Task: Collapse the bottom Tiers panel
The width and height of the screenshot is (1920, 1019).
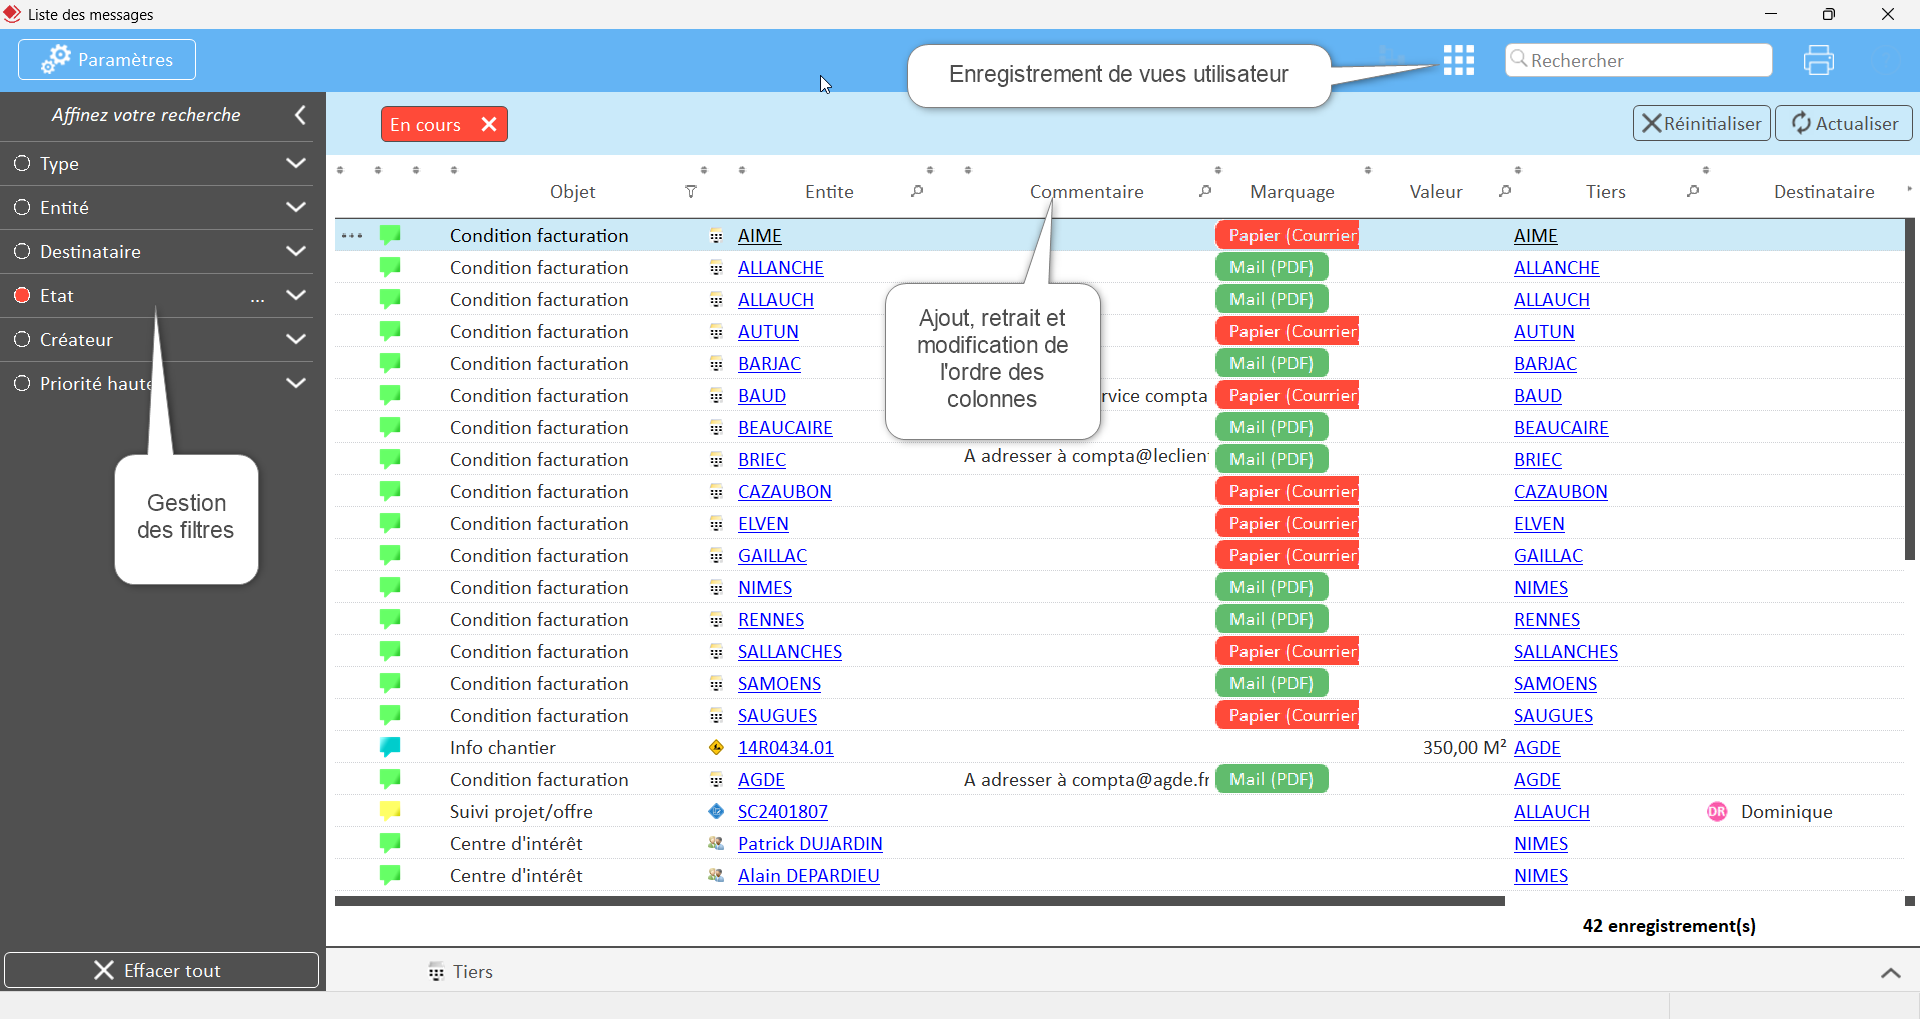Action: pos(1890,972)
